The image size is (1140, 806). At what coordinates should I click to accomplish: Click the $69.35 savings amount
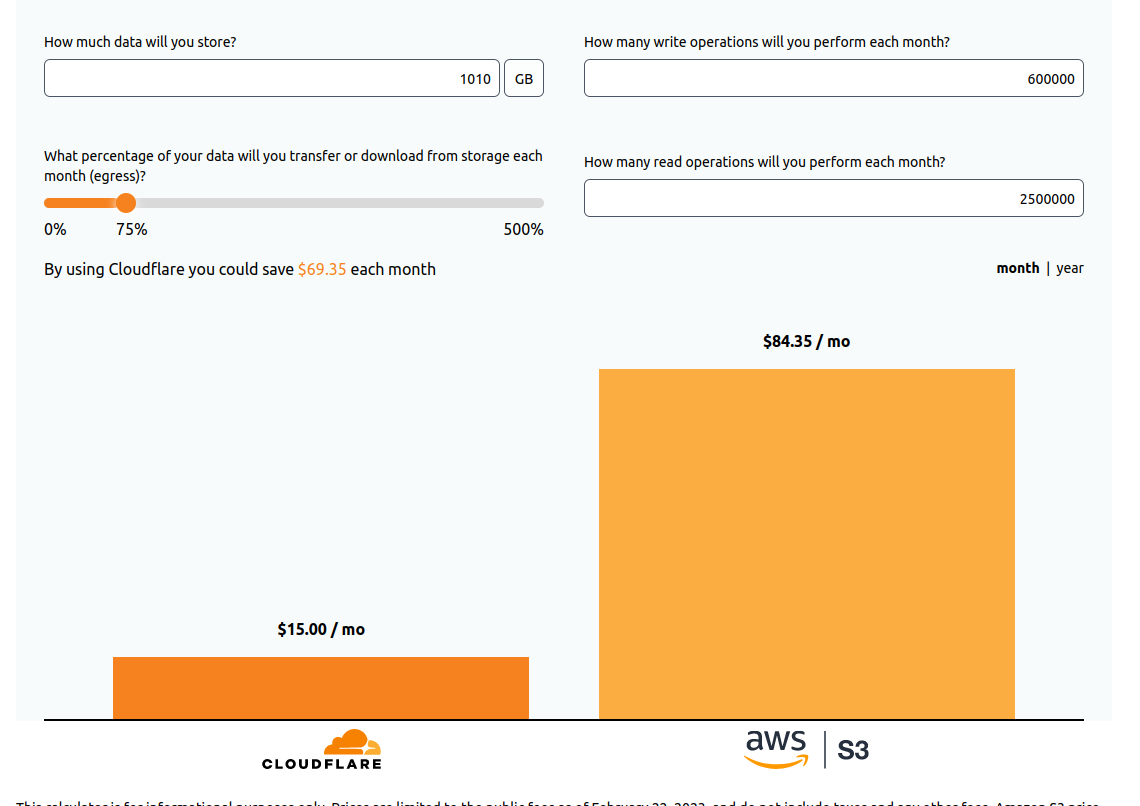pyautogui.click(x=322, y=269)
